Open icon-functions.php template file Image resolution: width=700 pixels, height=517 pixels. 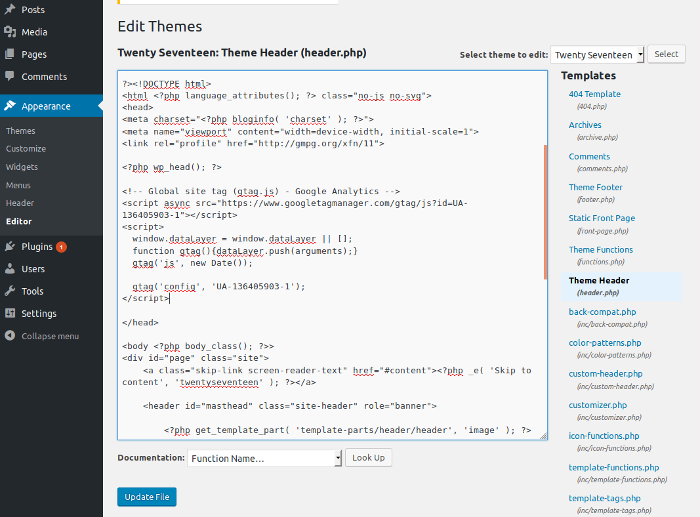click(x=604, y=436)
